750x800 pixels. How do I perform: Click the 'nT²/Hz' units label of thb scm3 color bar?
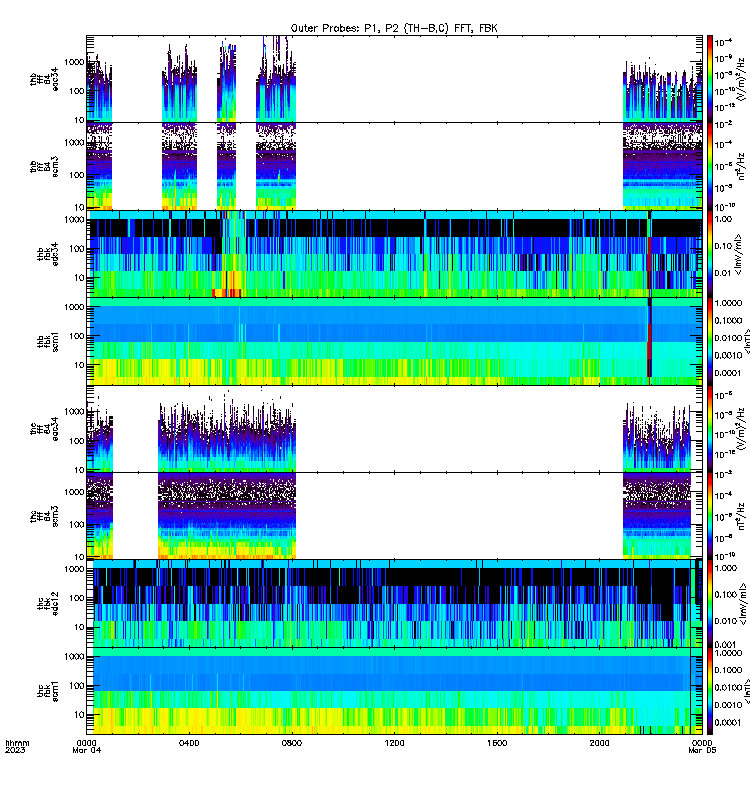(743, 166)
